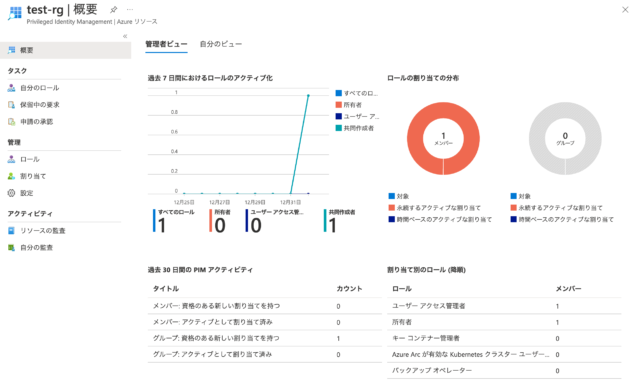
Task: Close the overview blade
Action: (625, 9)
